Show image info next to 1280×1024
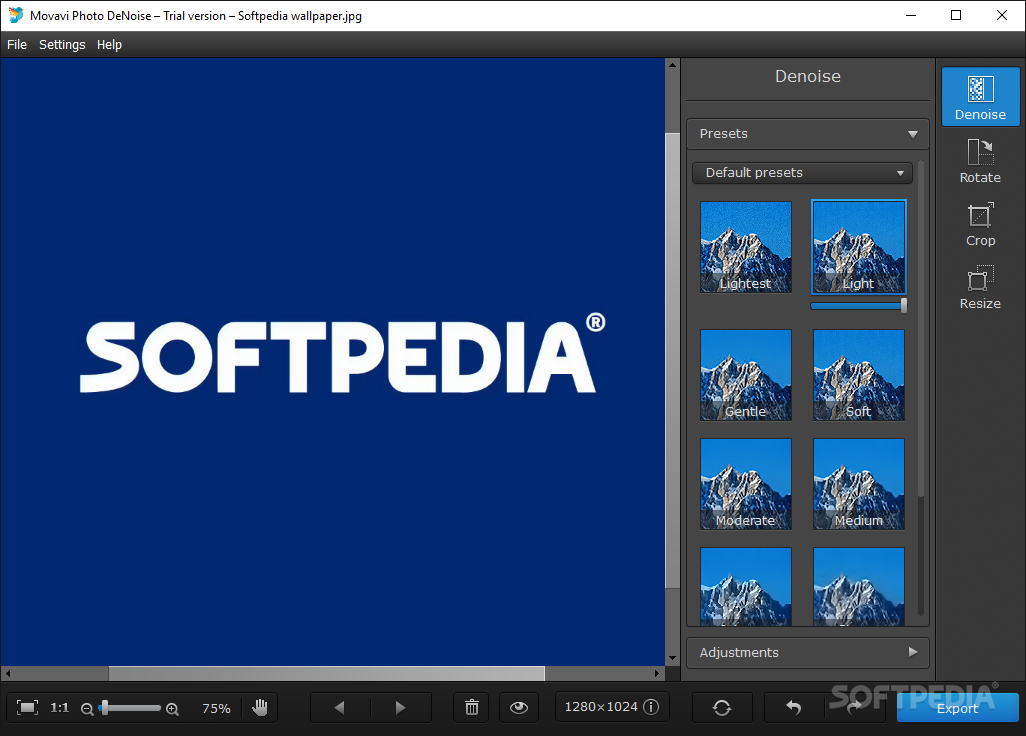 coord(651,707)
